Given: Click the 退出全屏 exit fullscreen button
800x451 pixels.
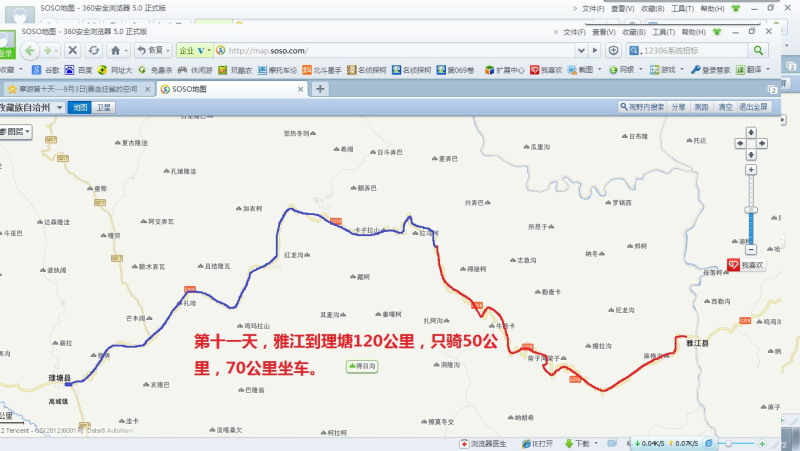Looking at the screenshot, I should [754, 106].
